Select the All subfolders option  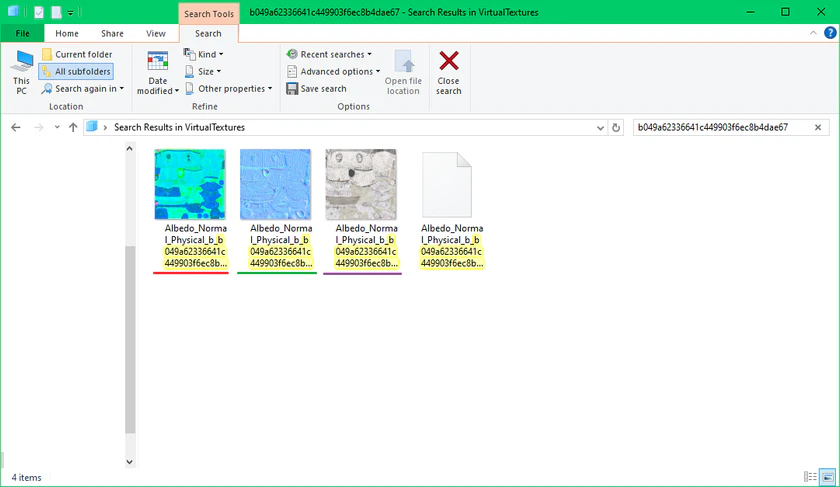pos(76,72)
